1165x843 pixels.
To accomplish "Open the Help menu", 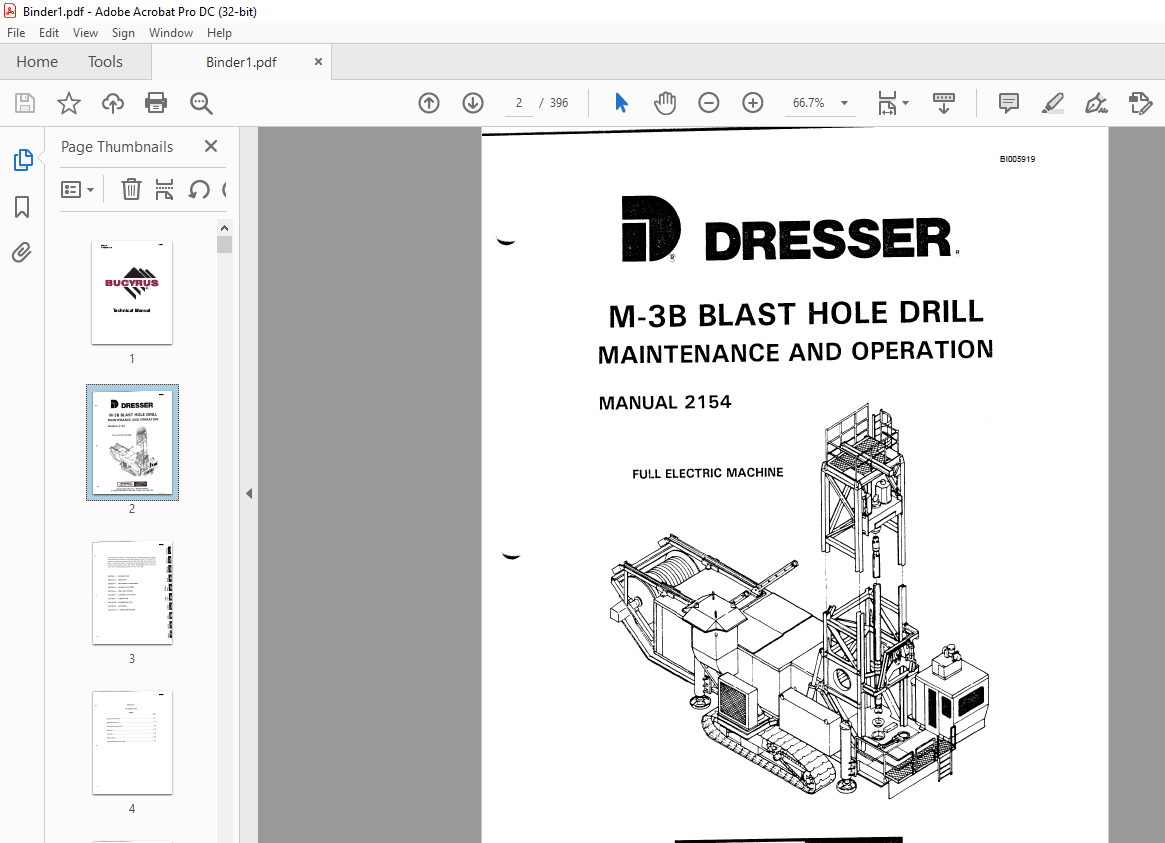I will coord(219,33).
